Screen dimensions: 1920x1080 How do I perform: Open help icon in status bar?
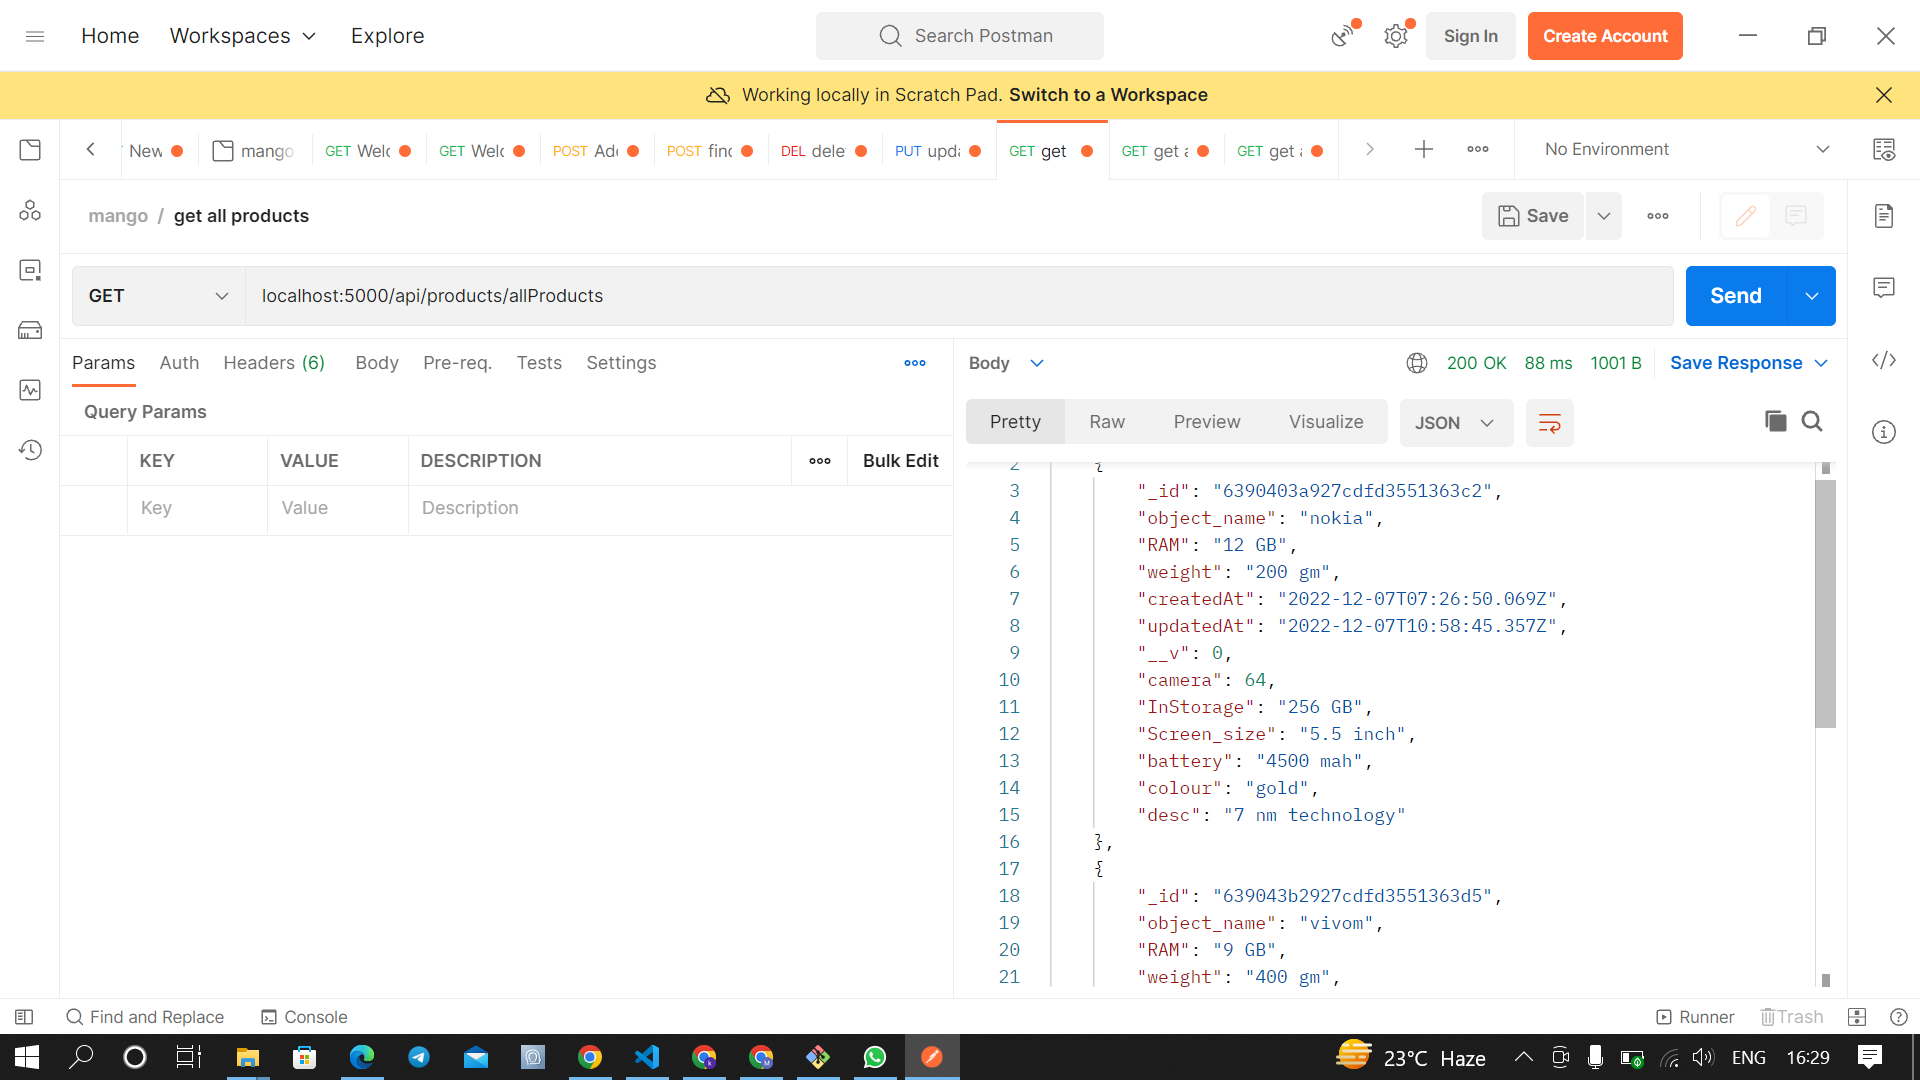click(1899, 1017)
